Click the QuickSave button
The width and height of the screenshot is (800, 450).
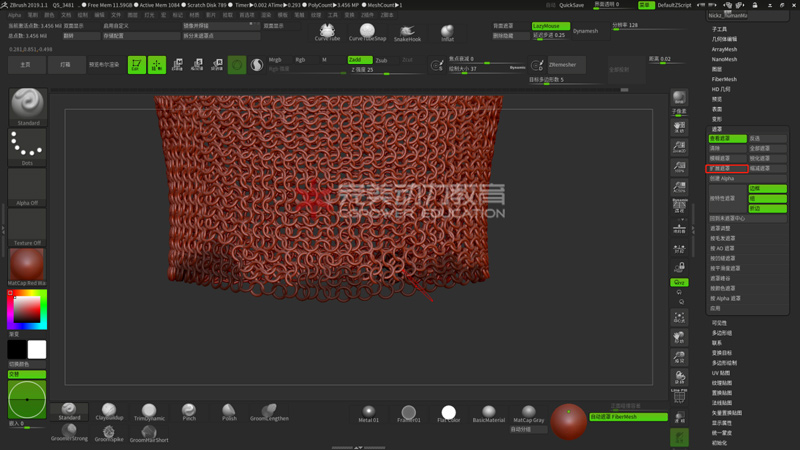click(571, 5)
